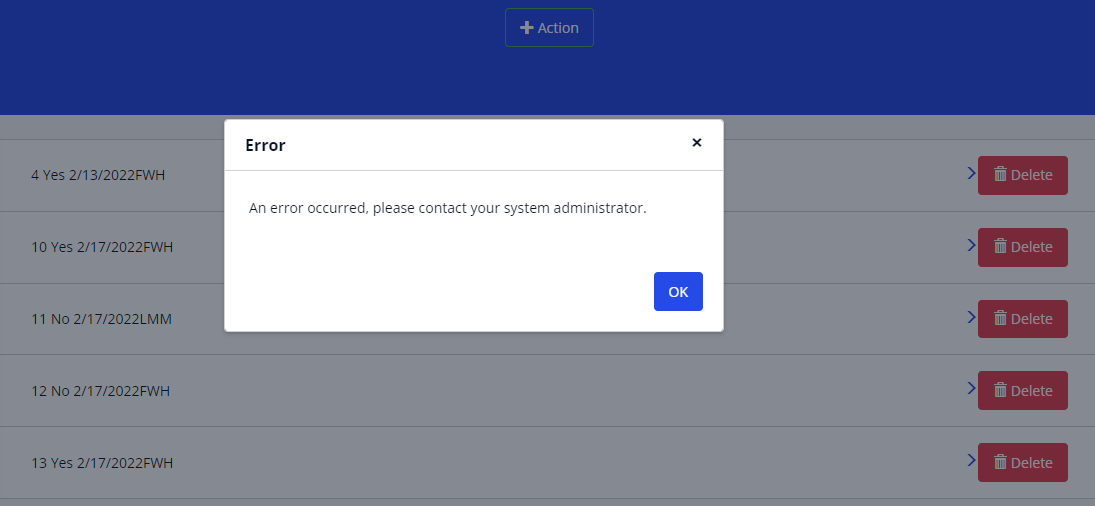
Task: Open row 12 details via chevron
Action: coord(971,388)
